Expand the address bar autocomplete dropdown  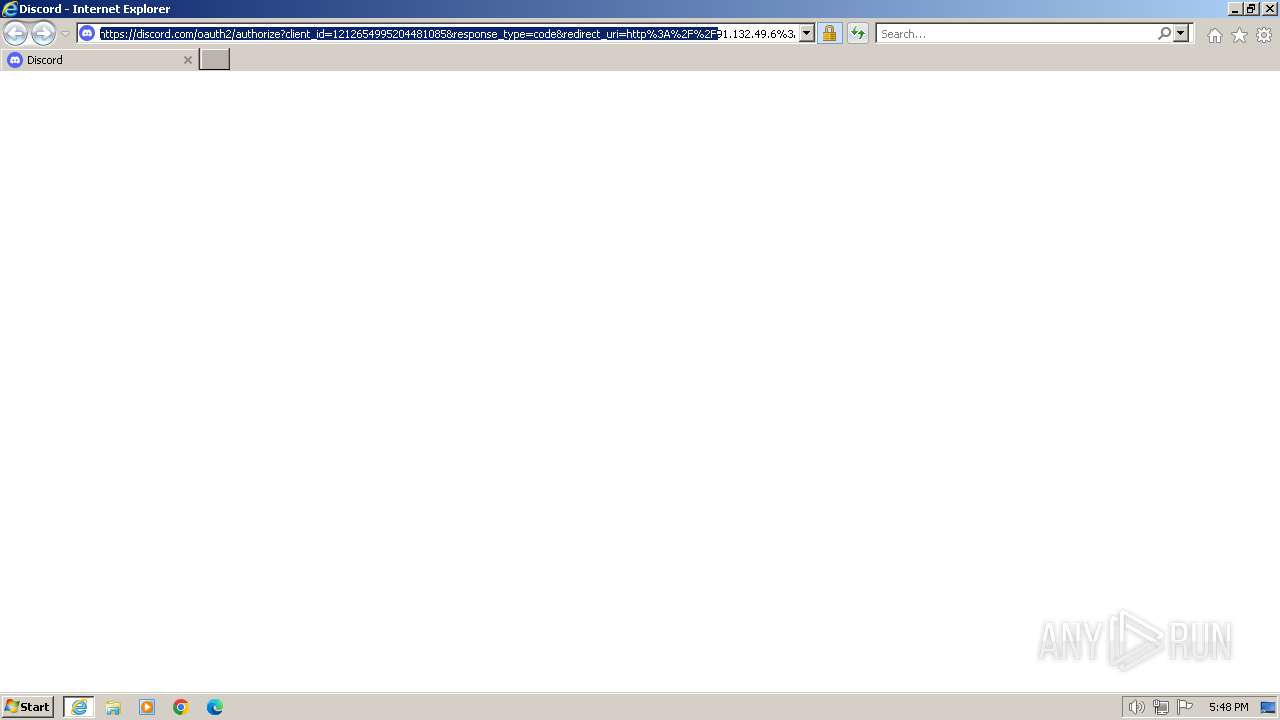(806, 34)
